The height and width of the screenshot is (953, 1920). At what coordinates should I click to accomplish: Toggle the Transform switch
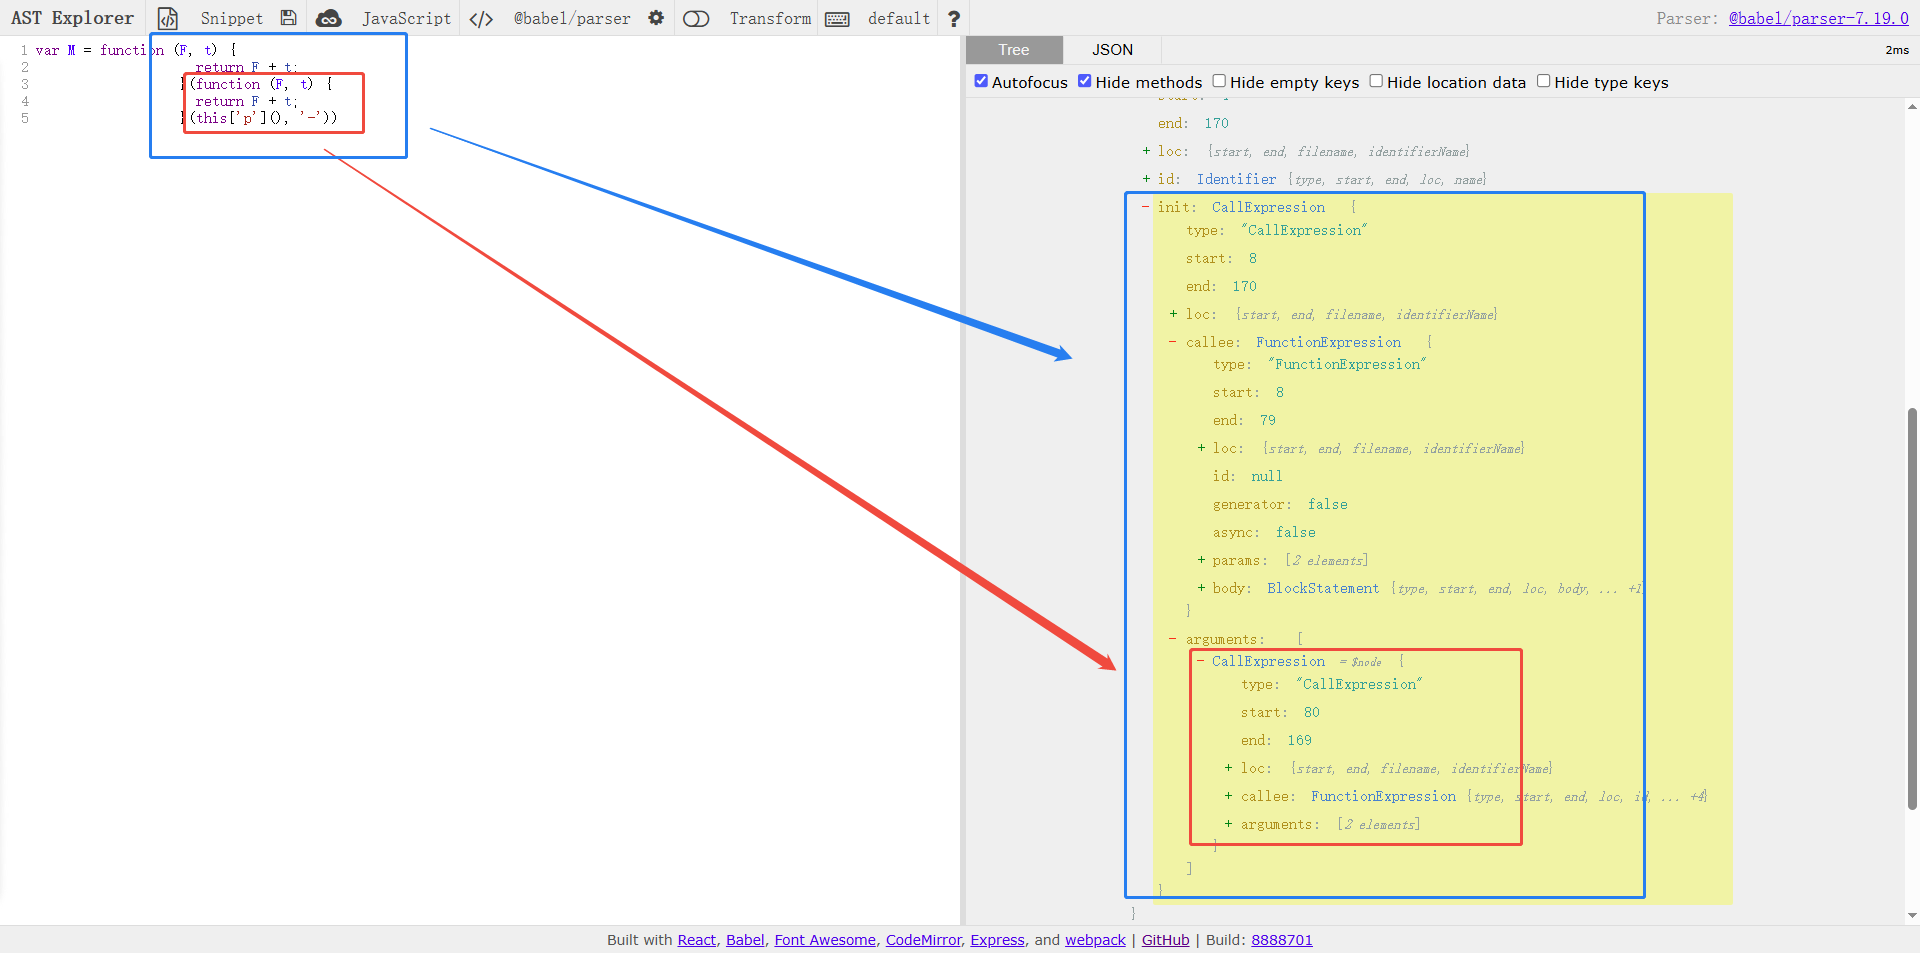696,18
